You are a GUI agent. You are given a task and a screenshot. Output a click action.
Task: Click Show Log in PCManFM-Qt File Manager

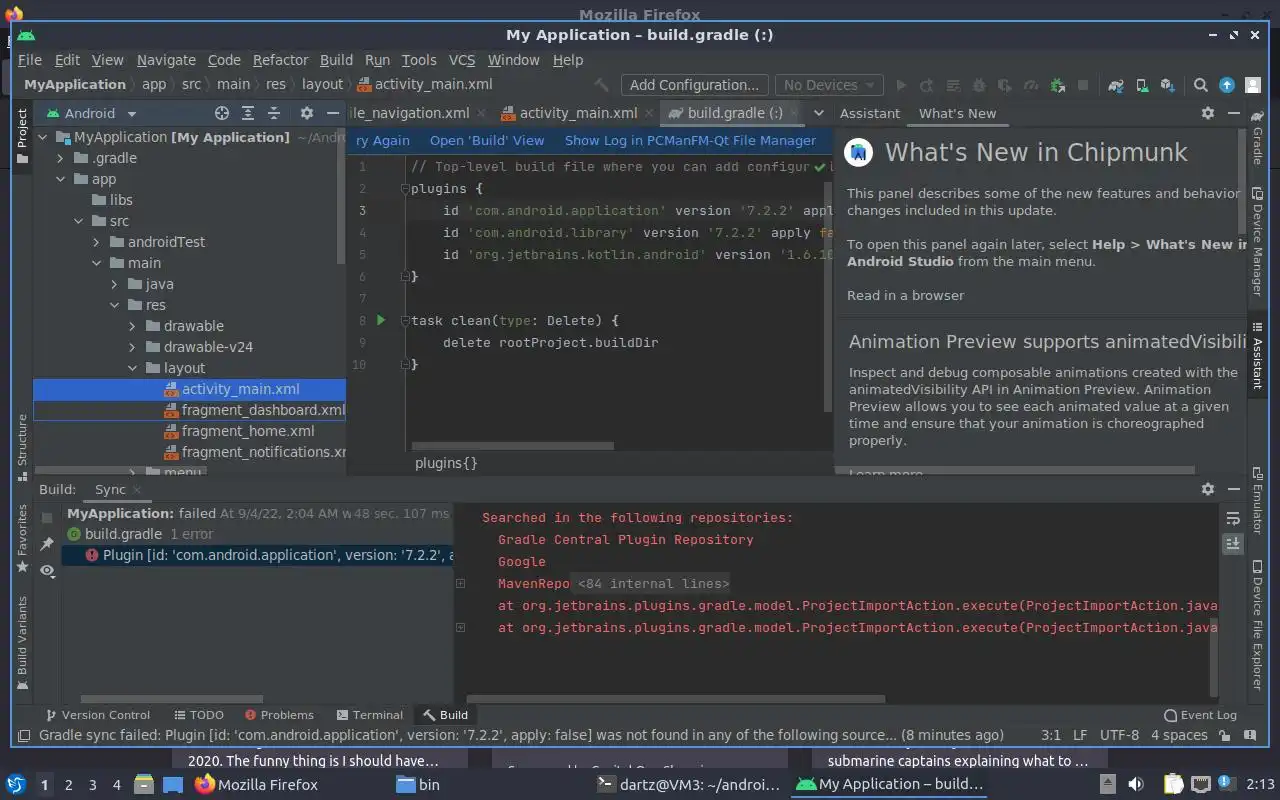[690, 140]
